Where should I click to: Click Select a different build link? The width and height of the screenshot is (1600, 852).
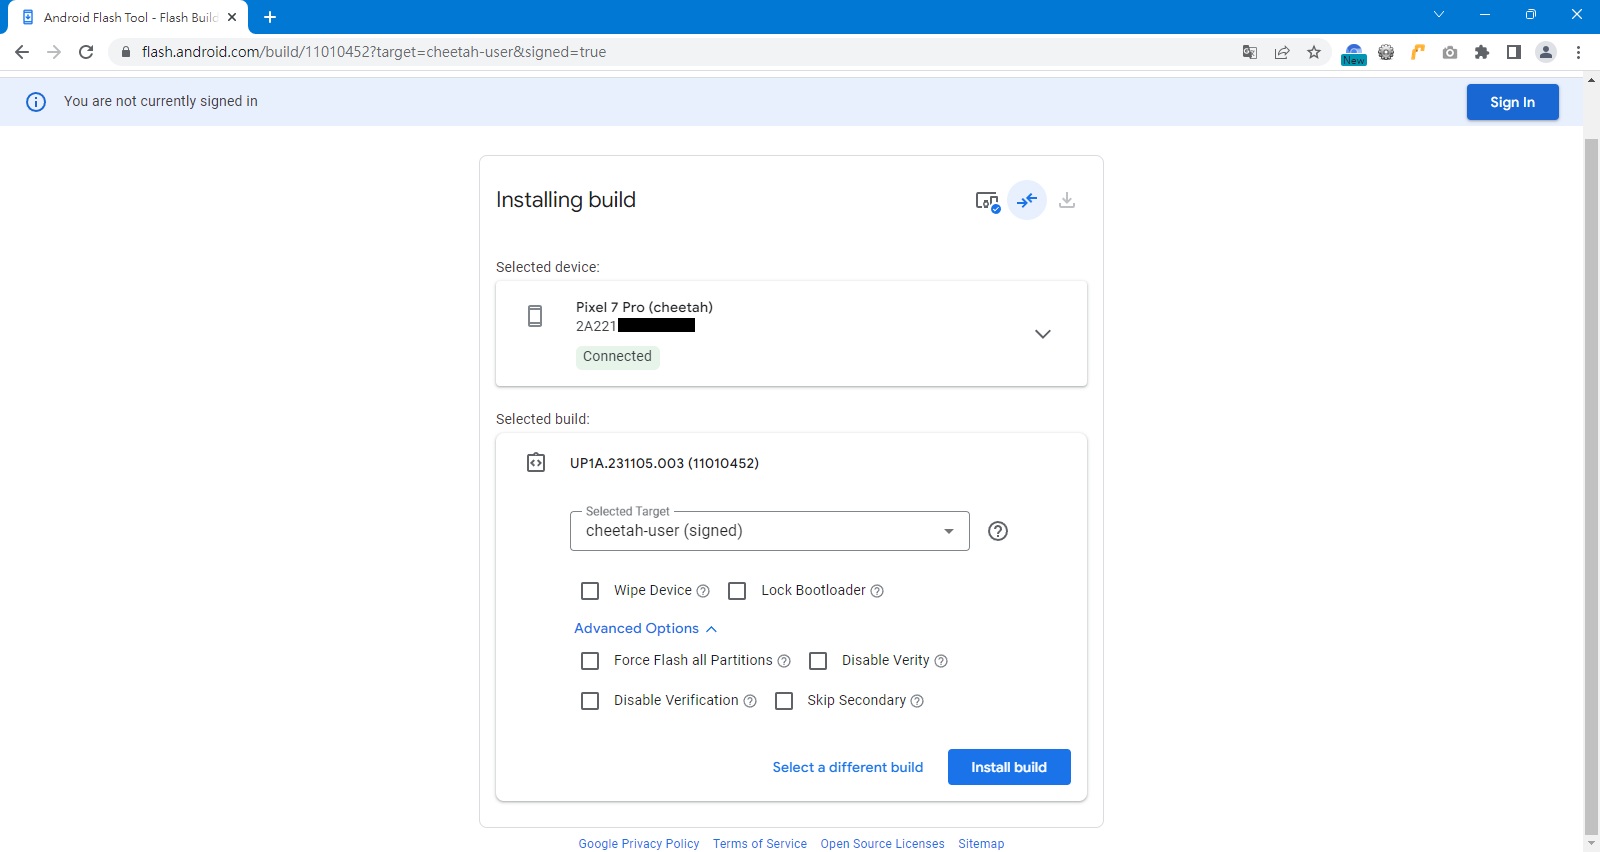(847, 767)
